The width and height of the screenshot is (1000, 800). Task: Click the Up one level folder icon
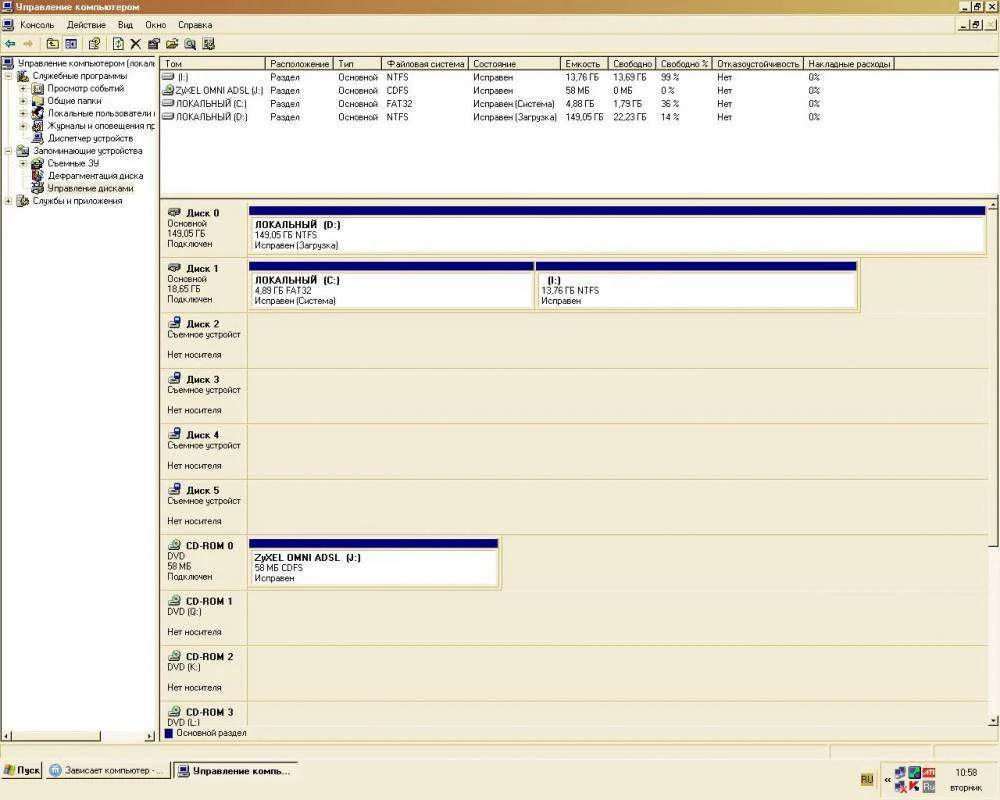click(x=53, y=44)
